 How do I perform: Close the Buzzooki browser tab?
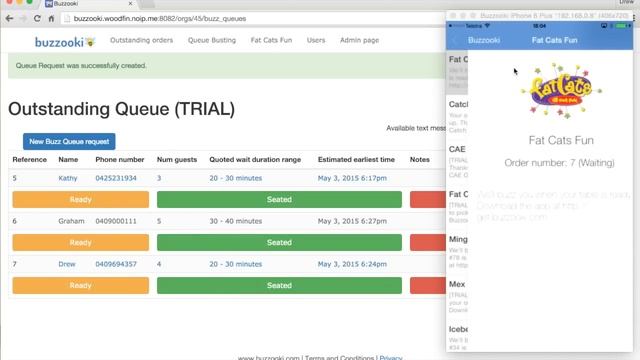[x=130, y=4]
